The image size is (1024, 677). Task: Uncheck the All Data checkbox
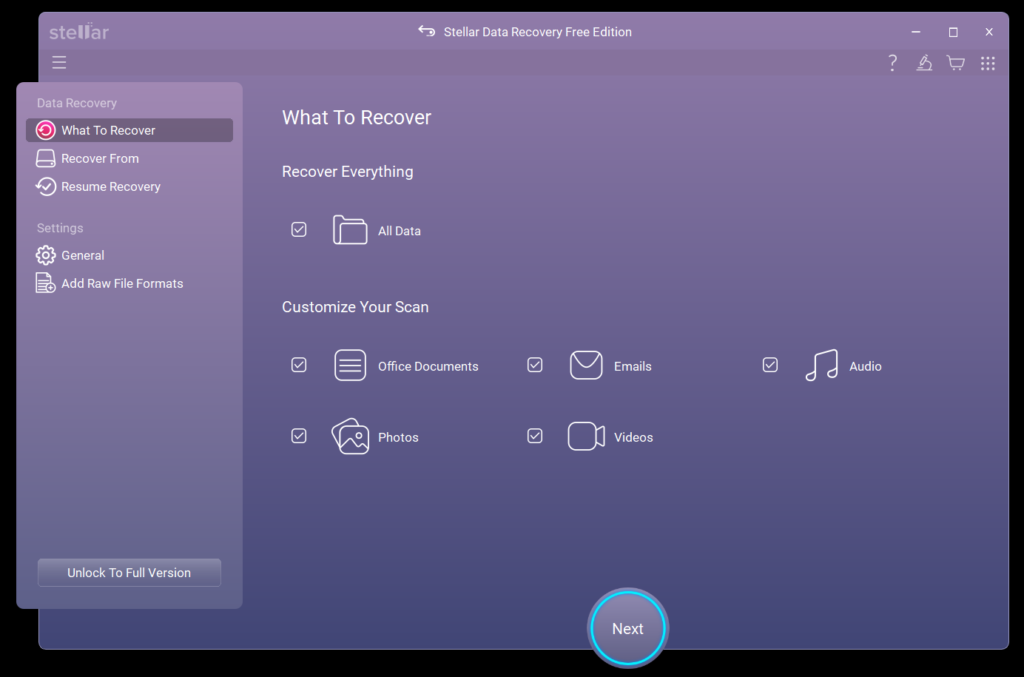point(299,230)
